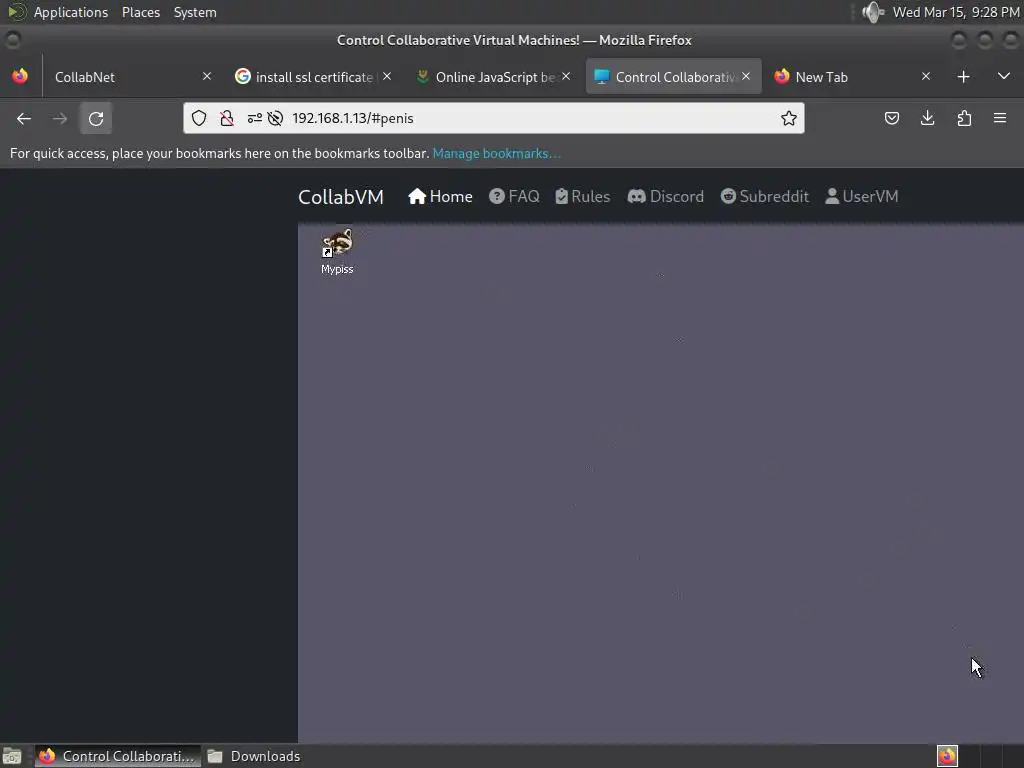Open the Rules nav link
This screenshot has height=768, width=1024.
click(x=583, y=197)
